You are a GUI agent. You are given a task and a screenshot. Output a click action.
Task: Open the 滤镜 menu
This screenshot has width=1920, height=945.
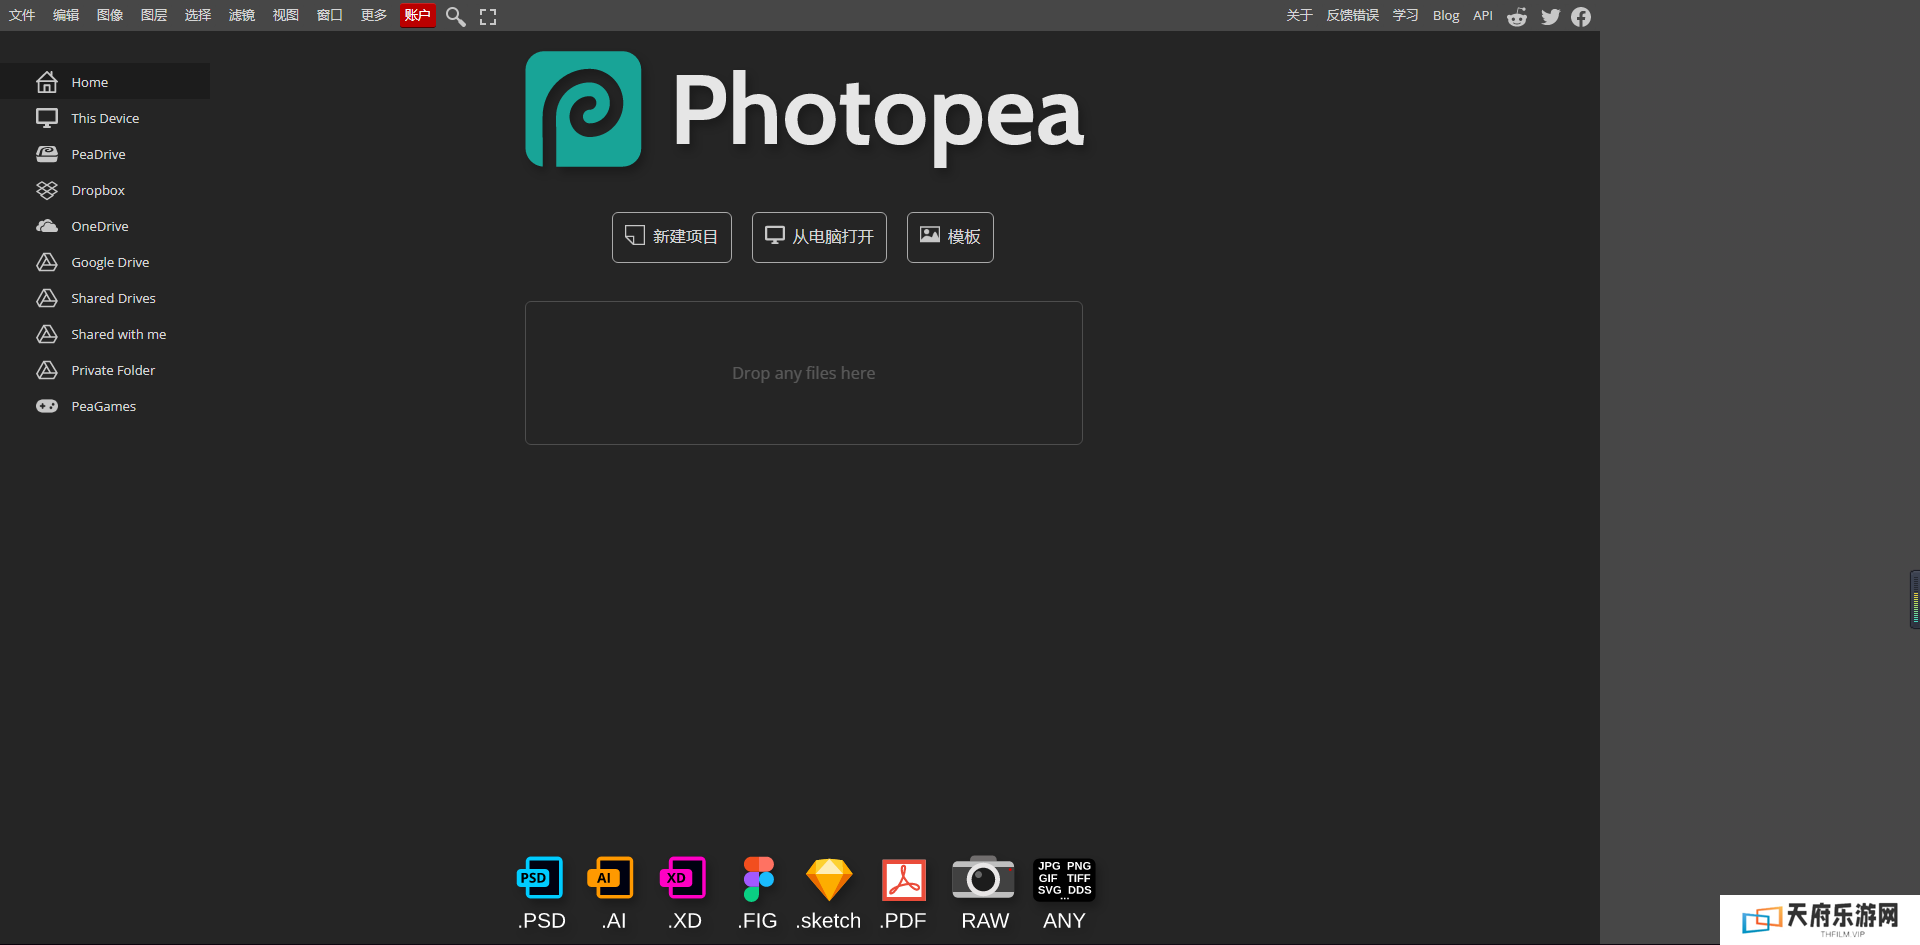pos(242,15)
